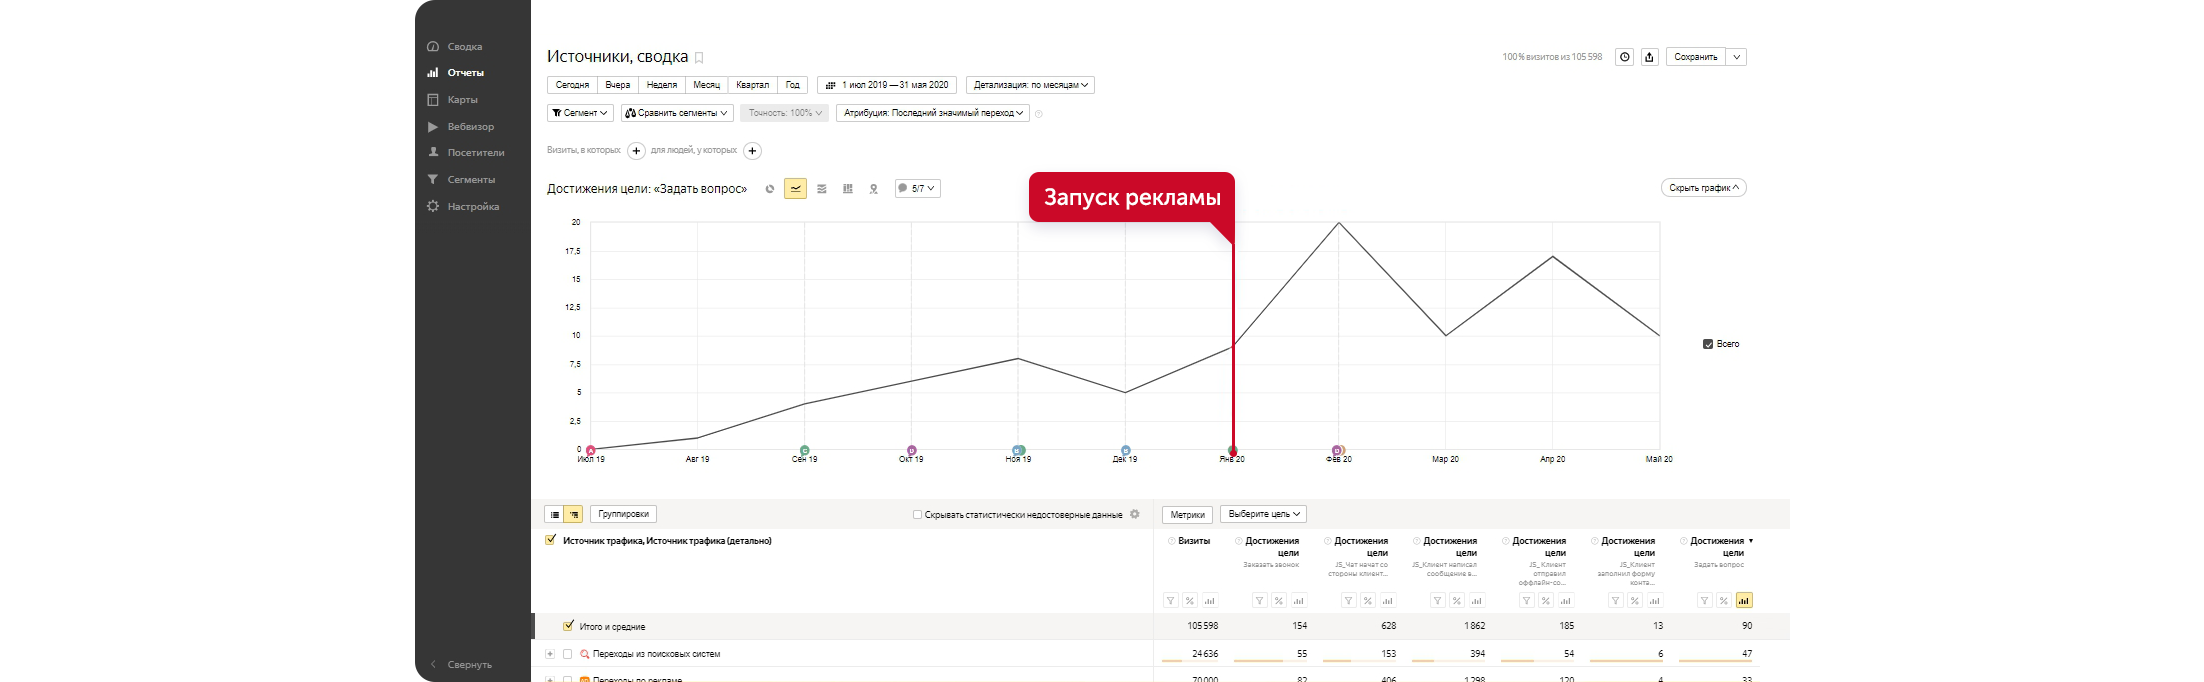The width and height of the screenshot is (2204, 682).
Task: Switch the chart to line view
Action: point(796,189)
